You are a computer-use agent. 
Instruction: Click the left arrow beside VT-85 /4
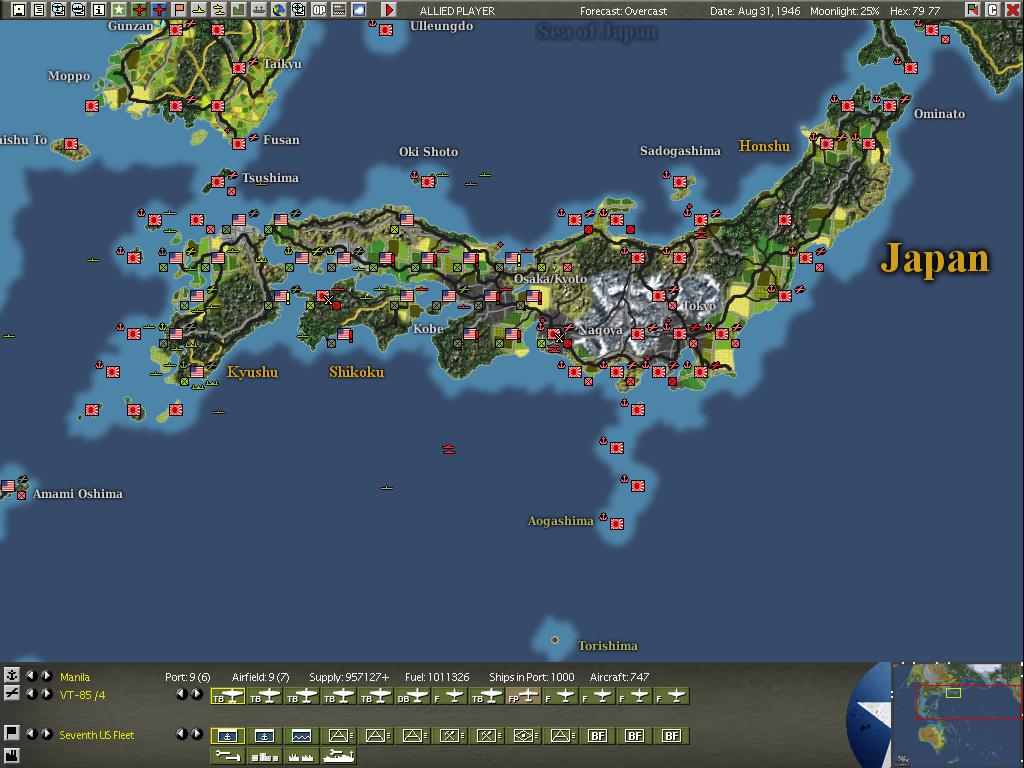pyautogui.click(x=31, y=694)
